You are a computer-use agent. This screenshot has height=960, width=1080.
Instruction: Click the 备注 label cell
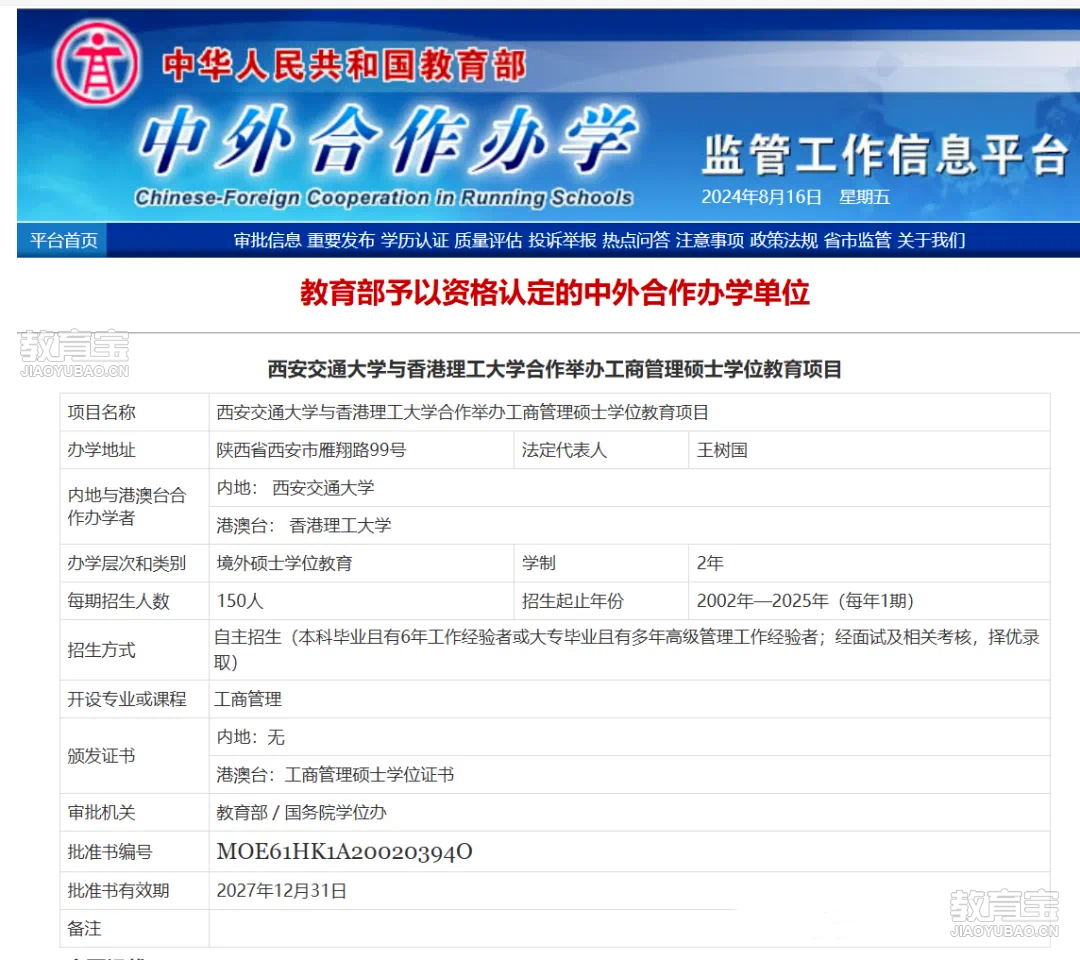tap(134, 929)
